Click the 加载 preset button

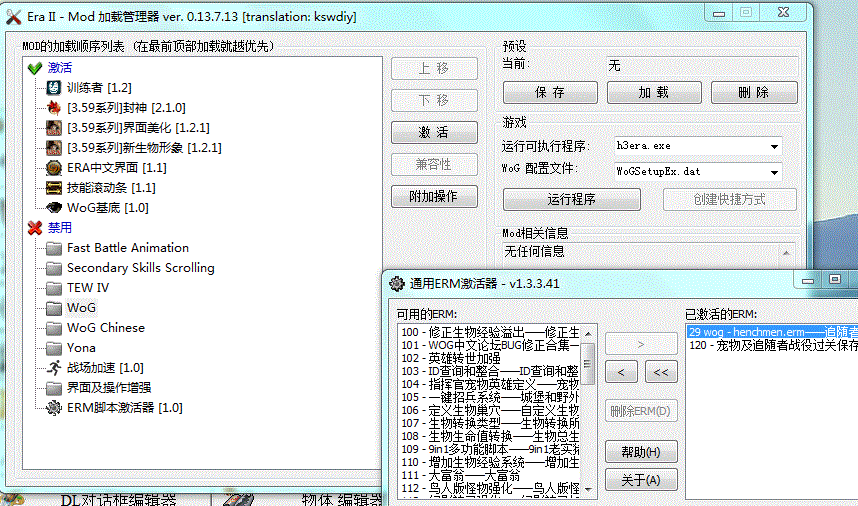[654, 92]
